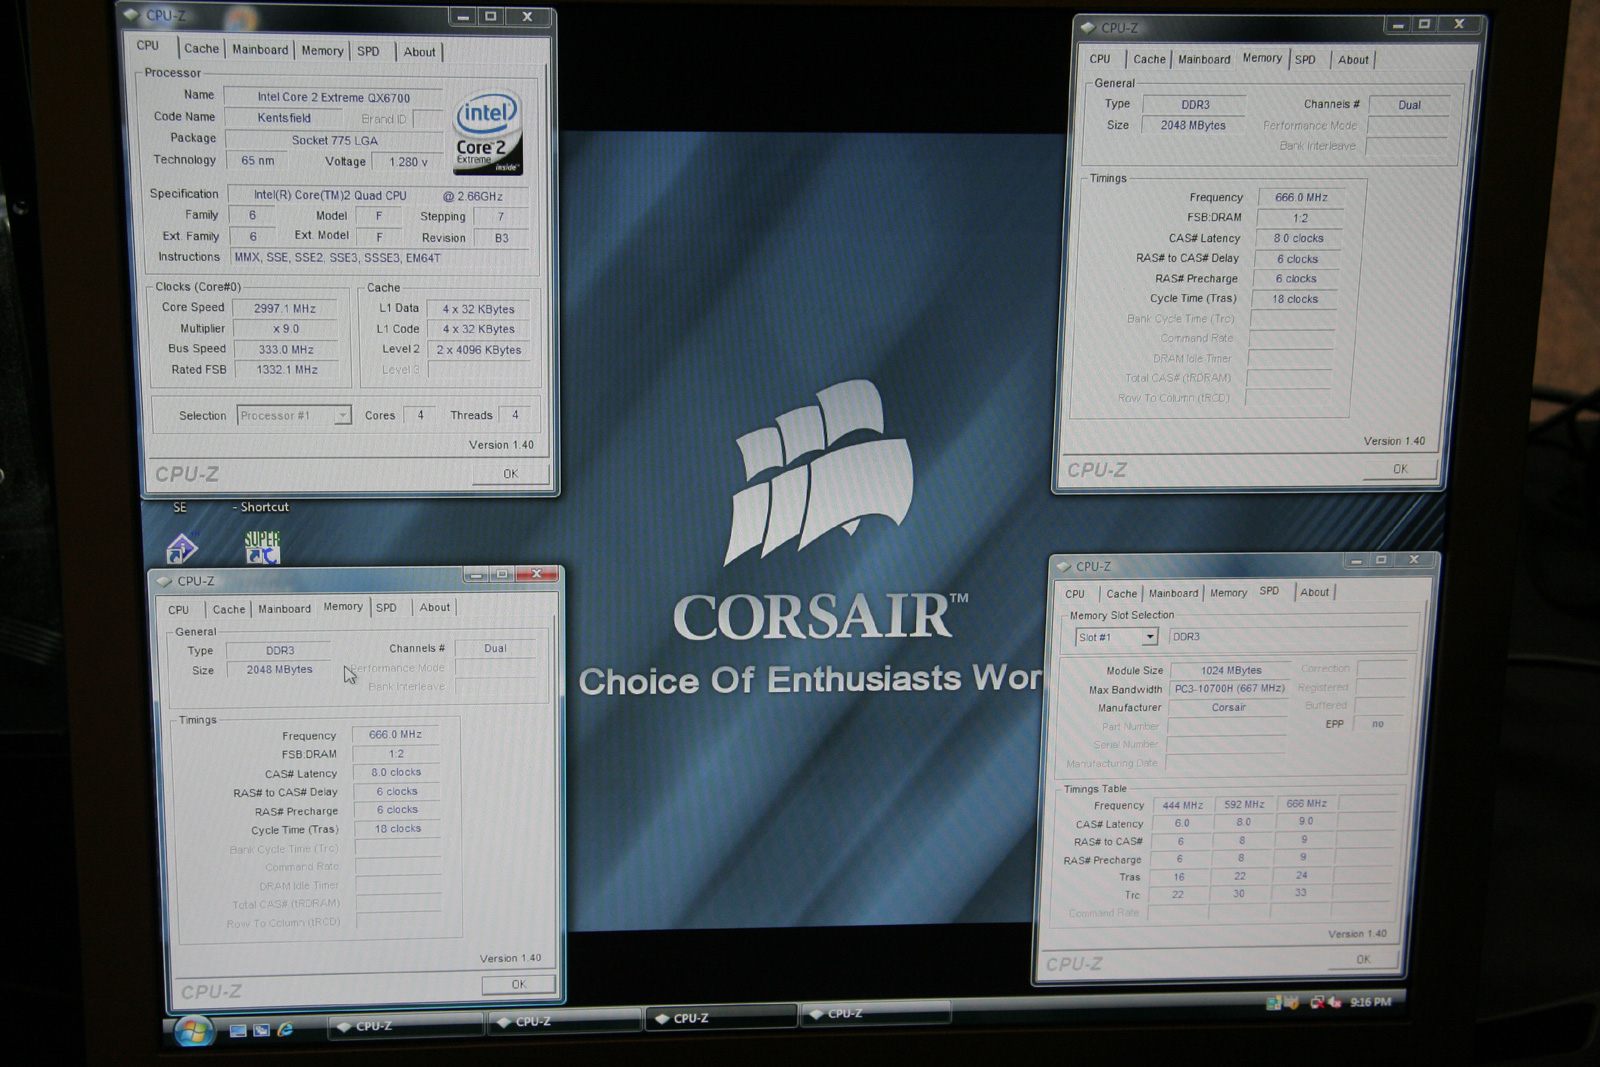
Task: Switch to Cache tab in the processor window
Action: coord(201,49)
